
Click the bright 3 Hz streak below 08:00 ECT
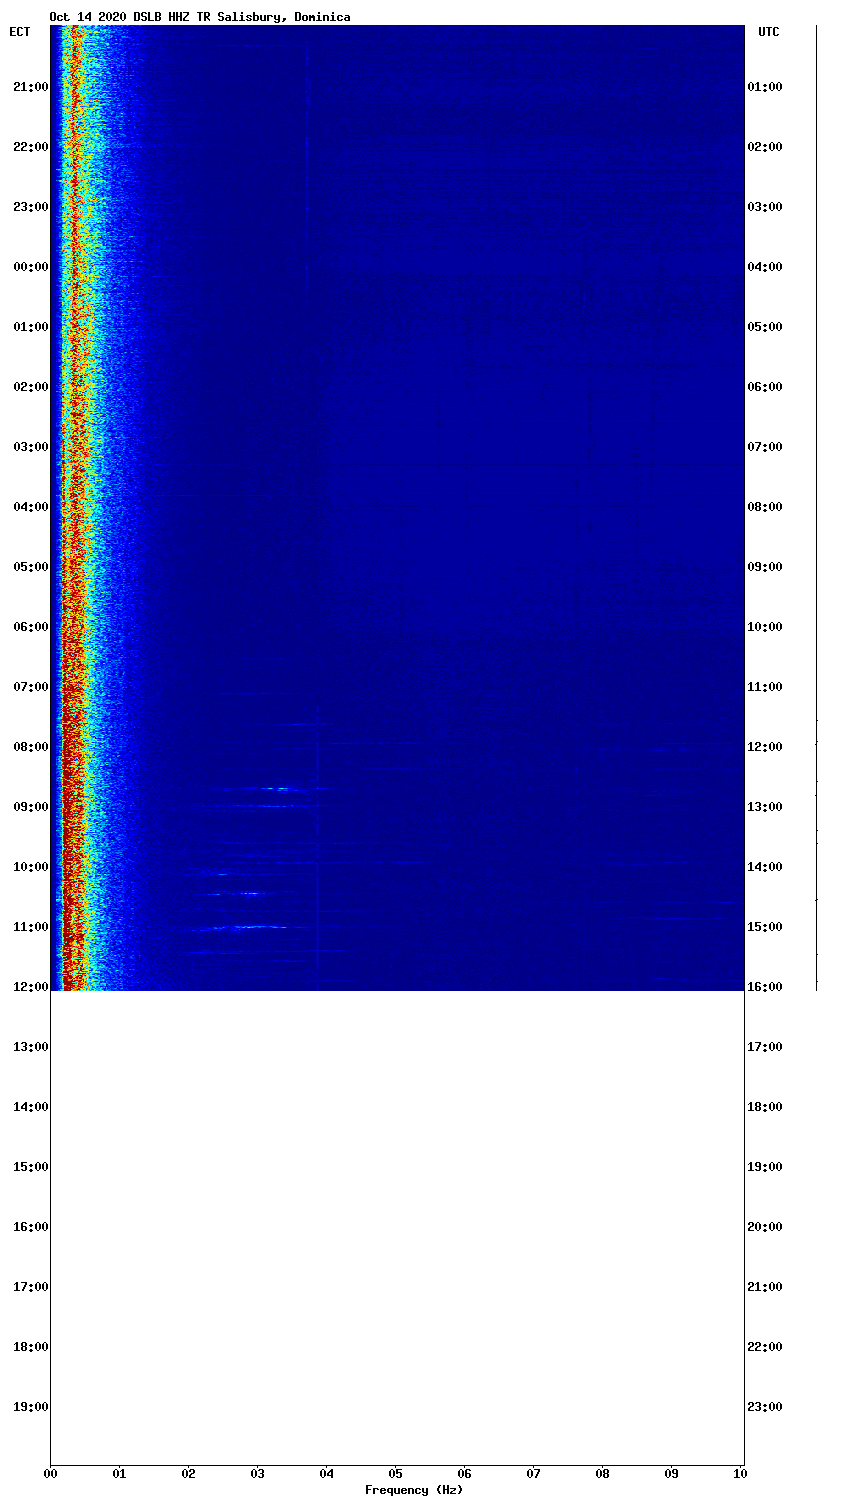tap(281, 789)
